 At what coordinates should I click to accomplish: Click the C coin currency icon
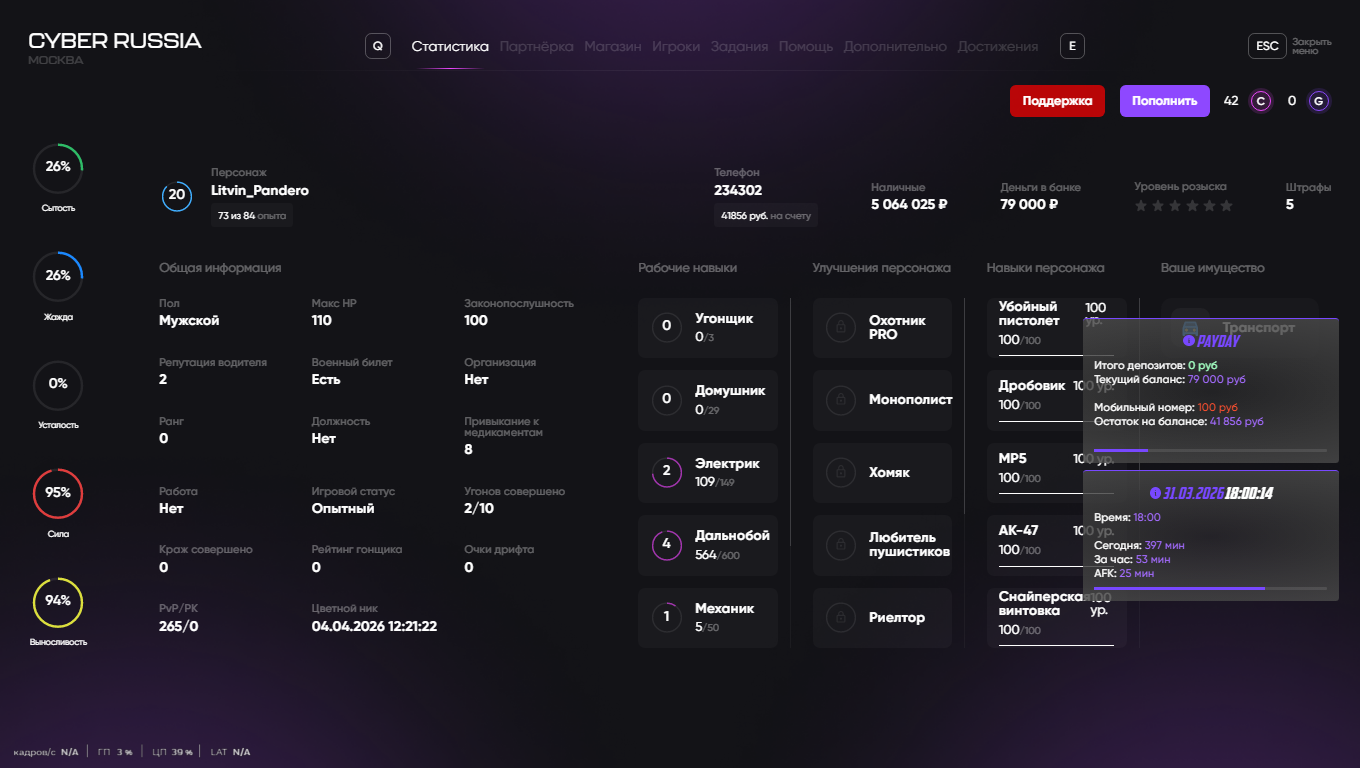coord(1261,101)
